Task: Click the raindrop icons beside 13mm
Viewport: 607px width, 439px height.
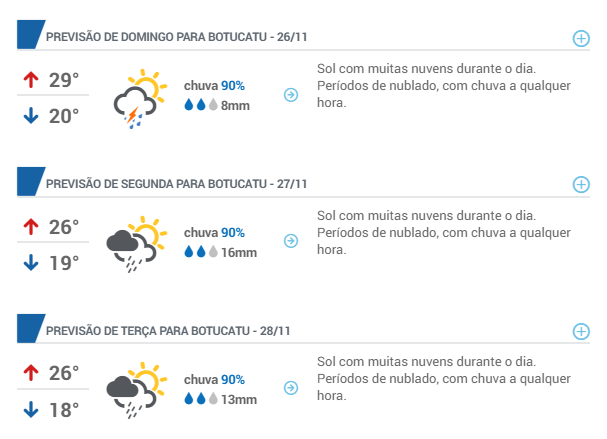Action: (201, 399)
